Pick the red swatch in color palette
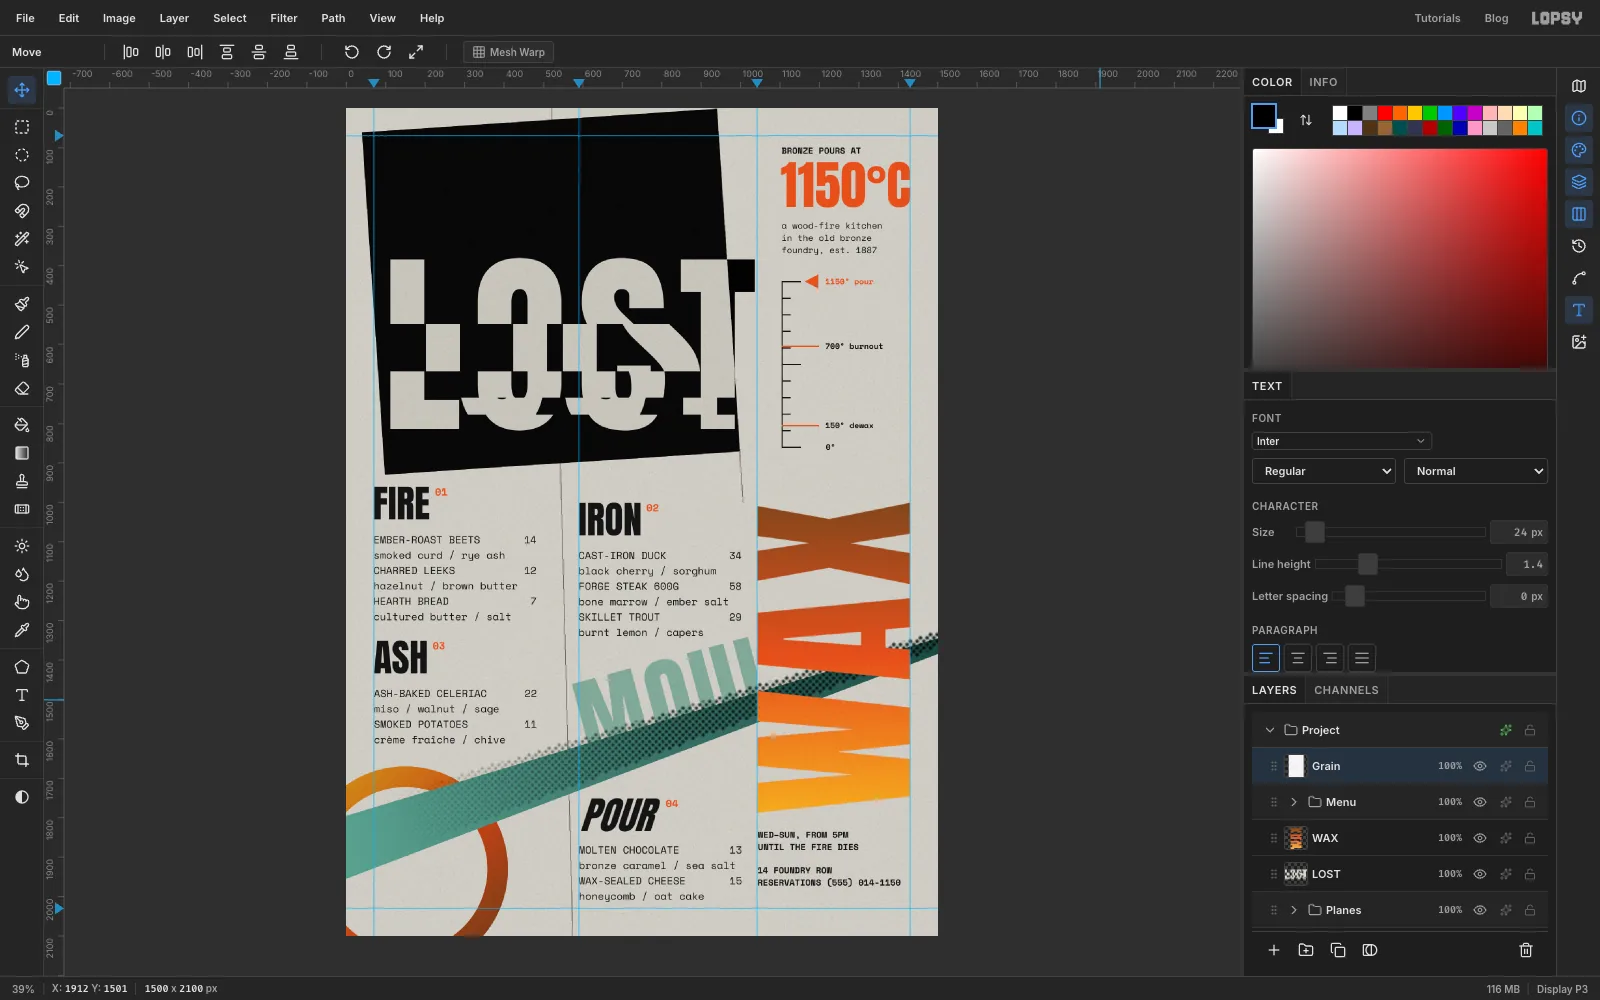The image size is (1600, 1000). [1385, 113]
